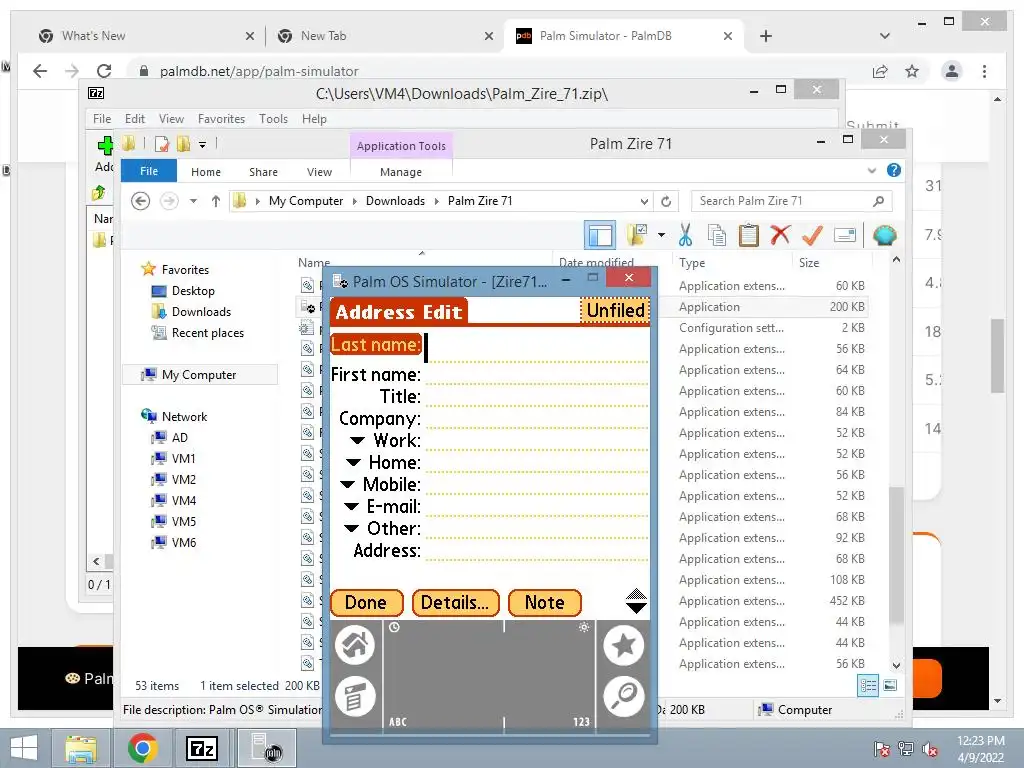Screen dimensions: 1024x768
Task: Open the Mobile phone label dropdown
Action: coord(348,485)
